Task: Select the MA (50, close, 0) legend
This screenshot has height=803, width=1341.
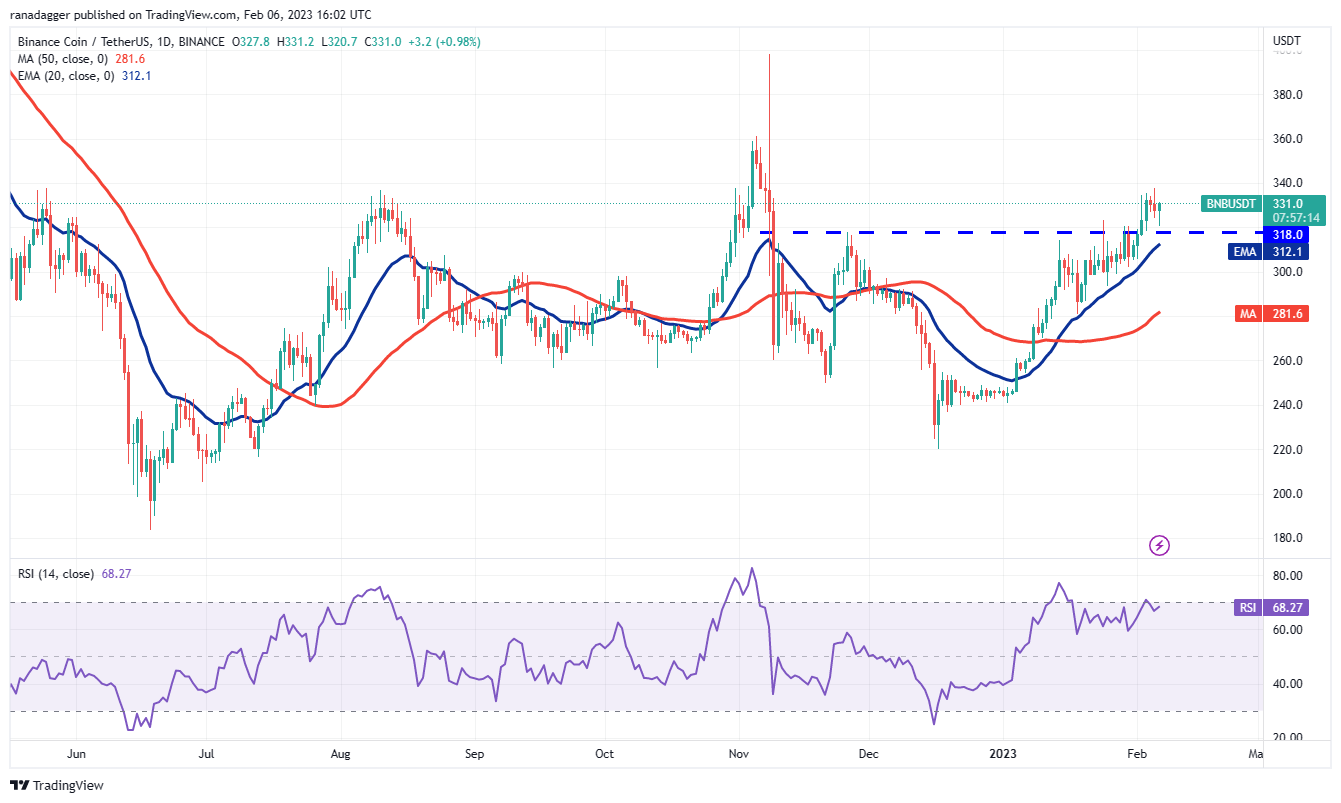Action: pyautogui.click(x=73, y=59)
